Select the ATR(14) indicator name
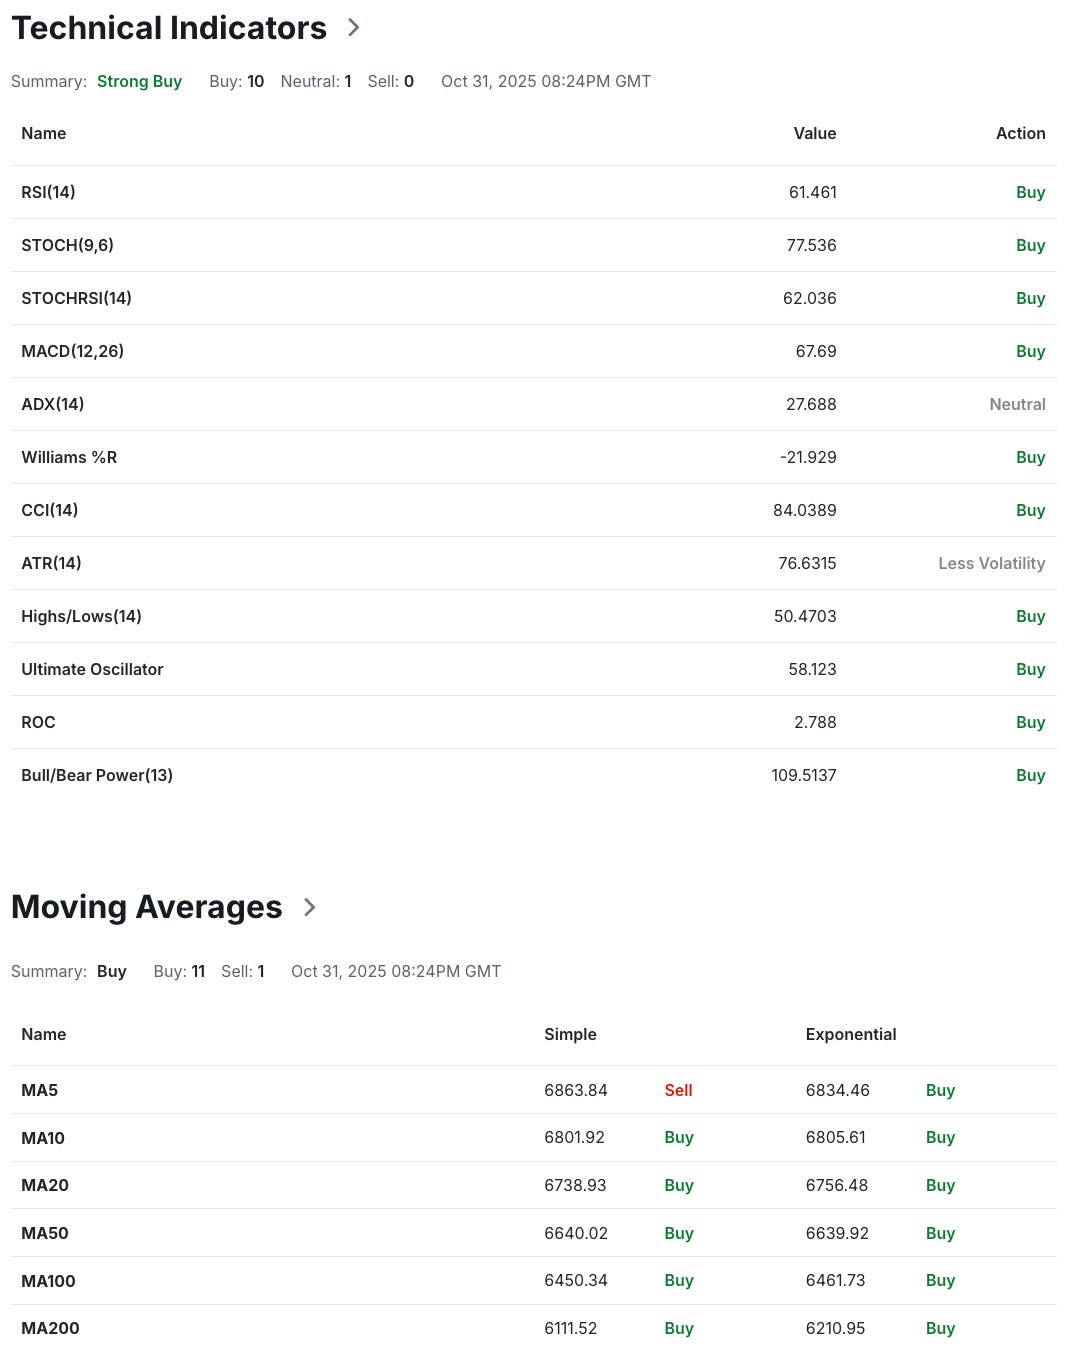1082x1356 pixels. coord(51,563)
